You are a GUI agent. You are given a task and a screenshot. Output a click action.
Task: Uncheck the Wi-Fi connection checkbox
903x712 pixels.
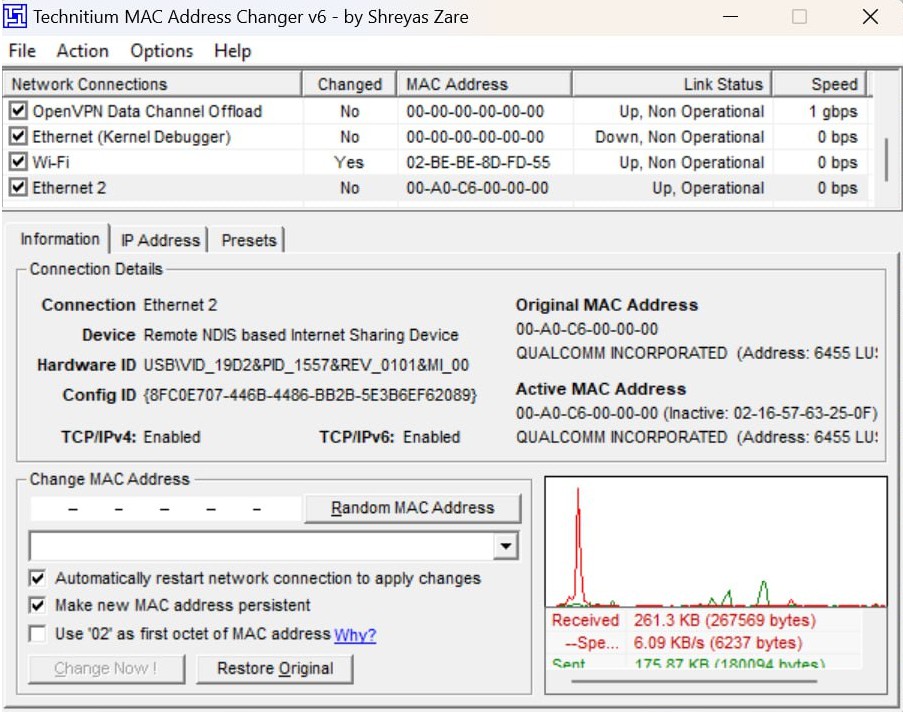(18, 162)
